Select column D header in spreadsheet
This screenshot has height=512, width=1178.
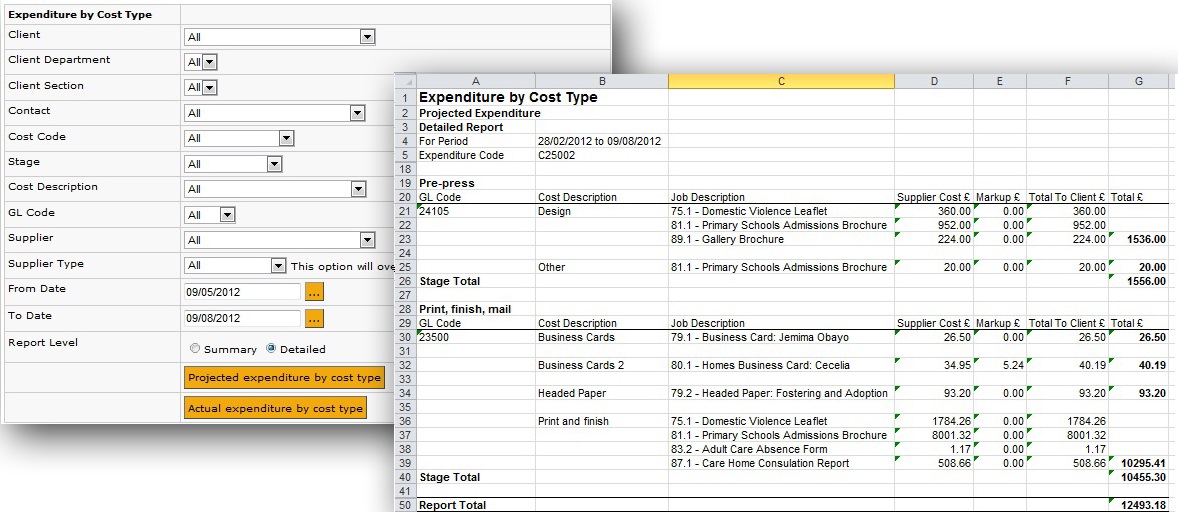point(934,81)
